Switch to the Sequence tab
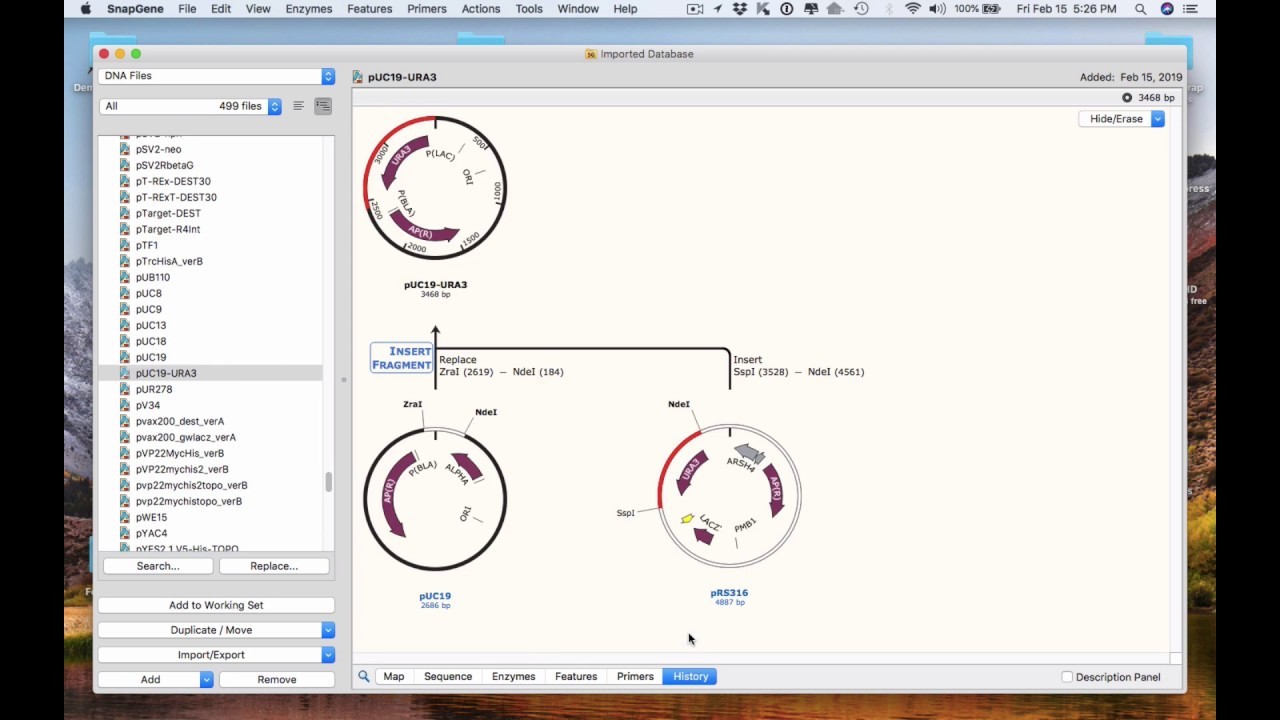 coord(448,677)
